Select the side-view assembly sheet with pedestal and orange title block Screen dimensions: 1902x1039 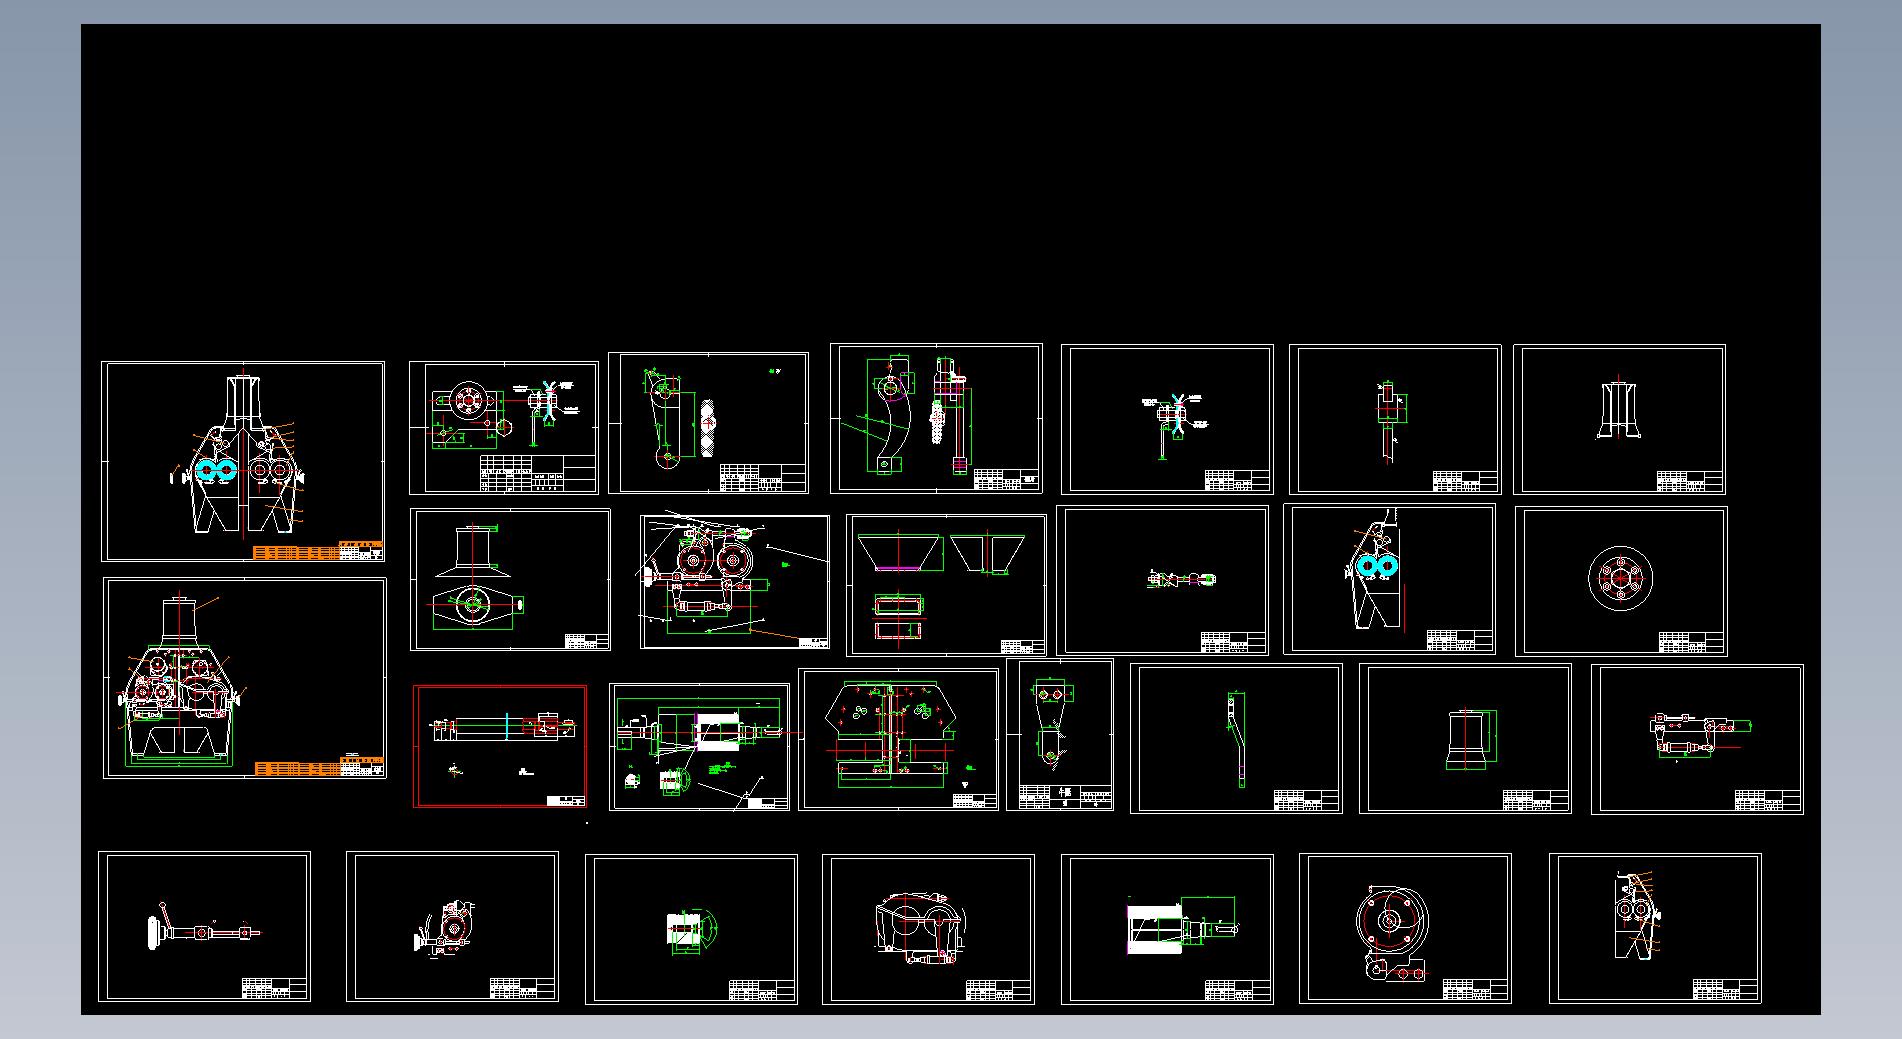pos(244,678)
